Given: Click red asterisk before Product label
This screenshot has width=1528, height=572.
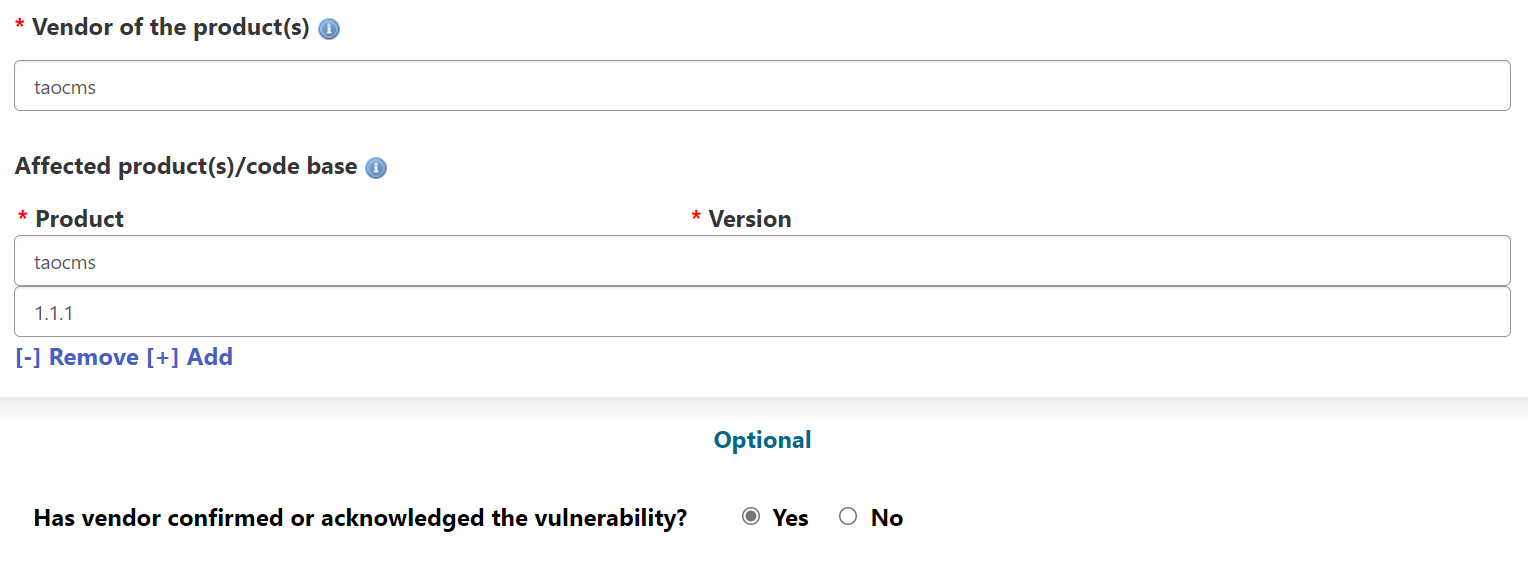Looking at the screenshot, I should click(23, 217).
